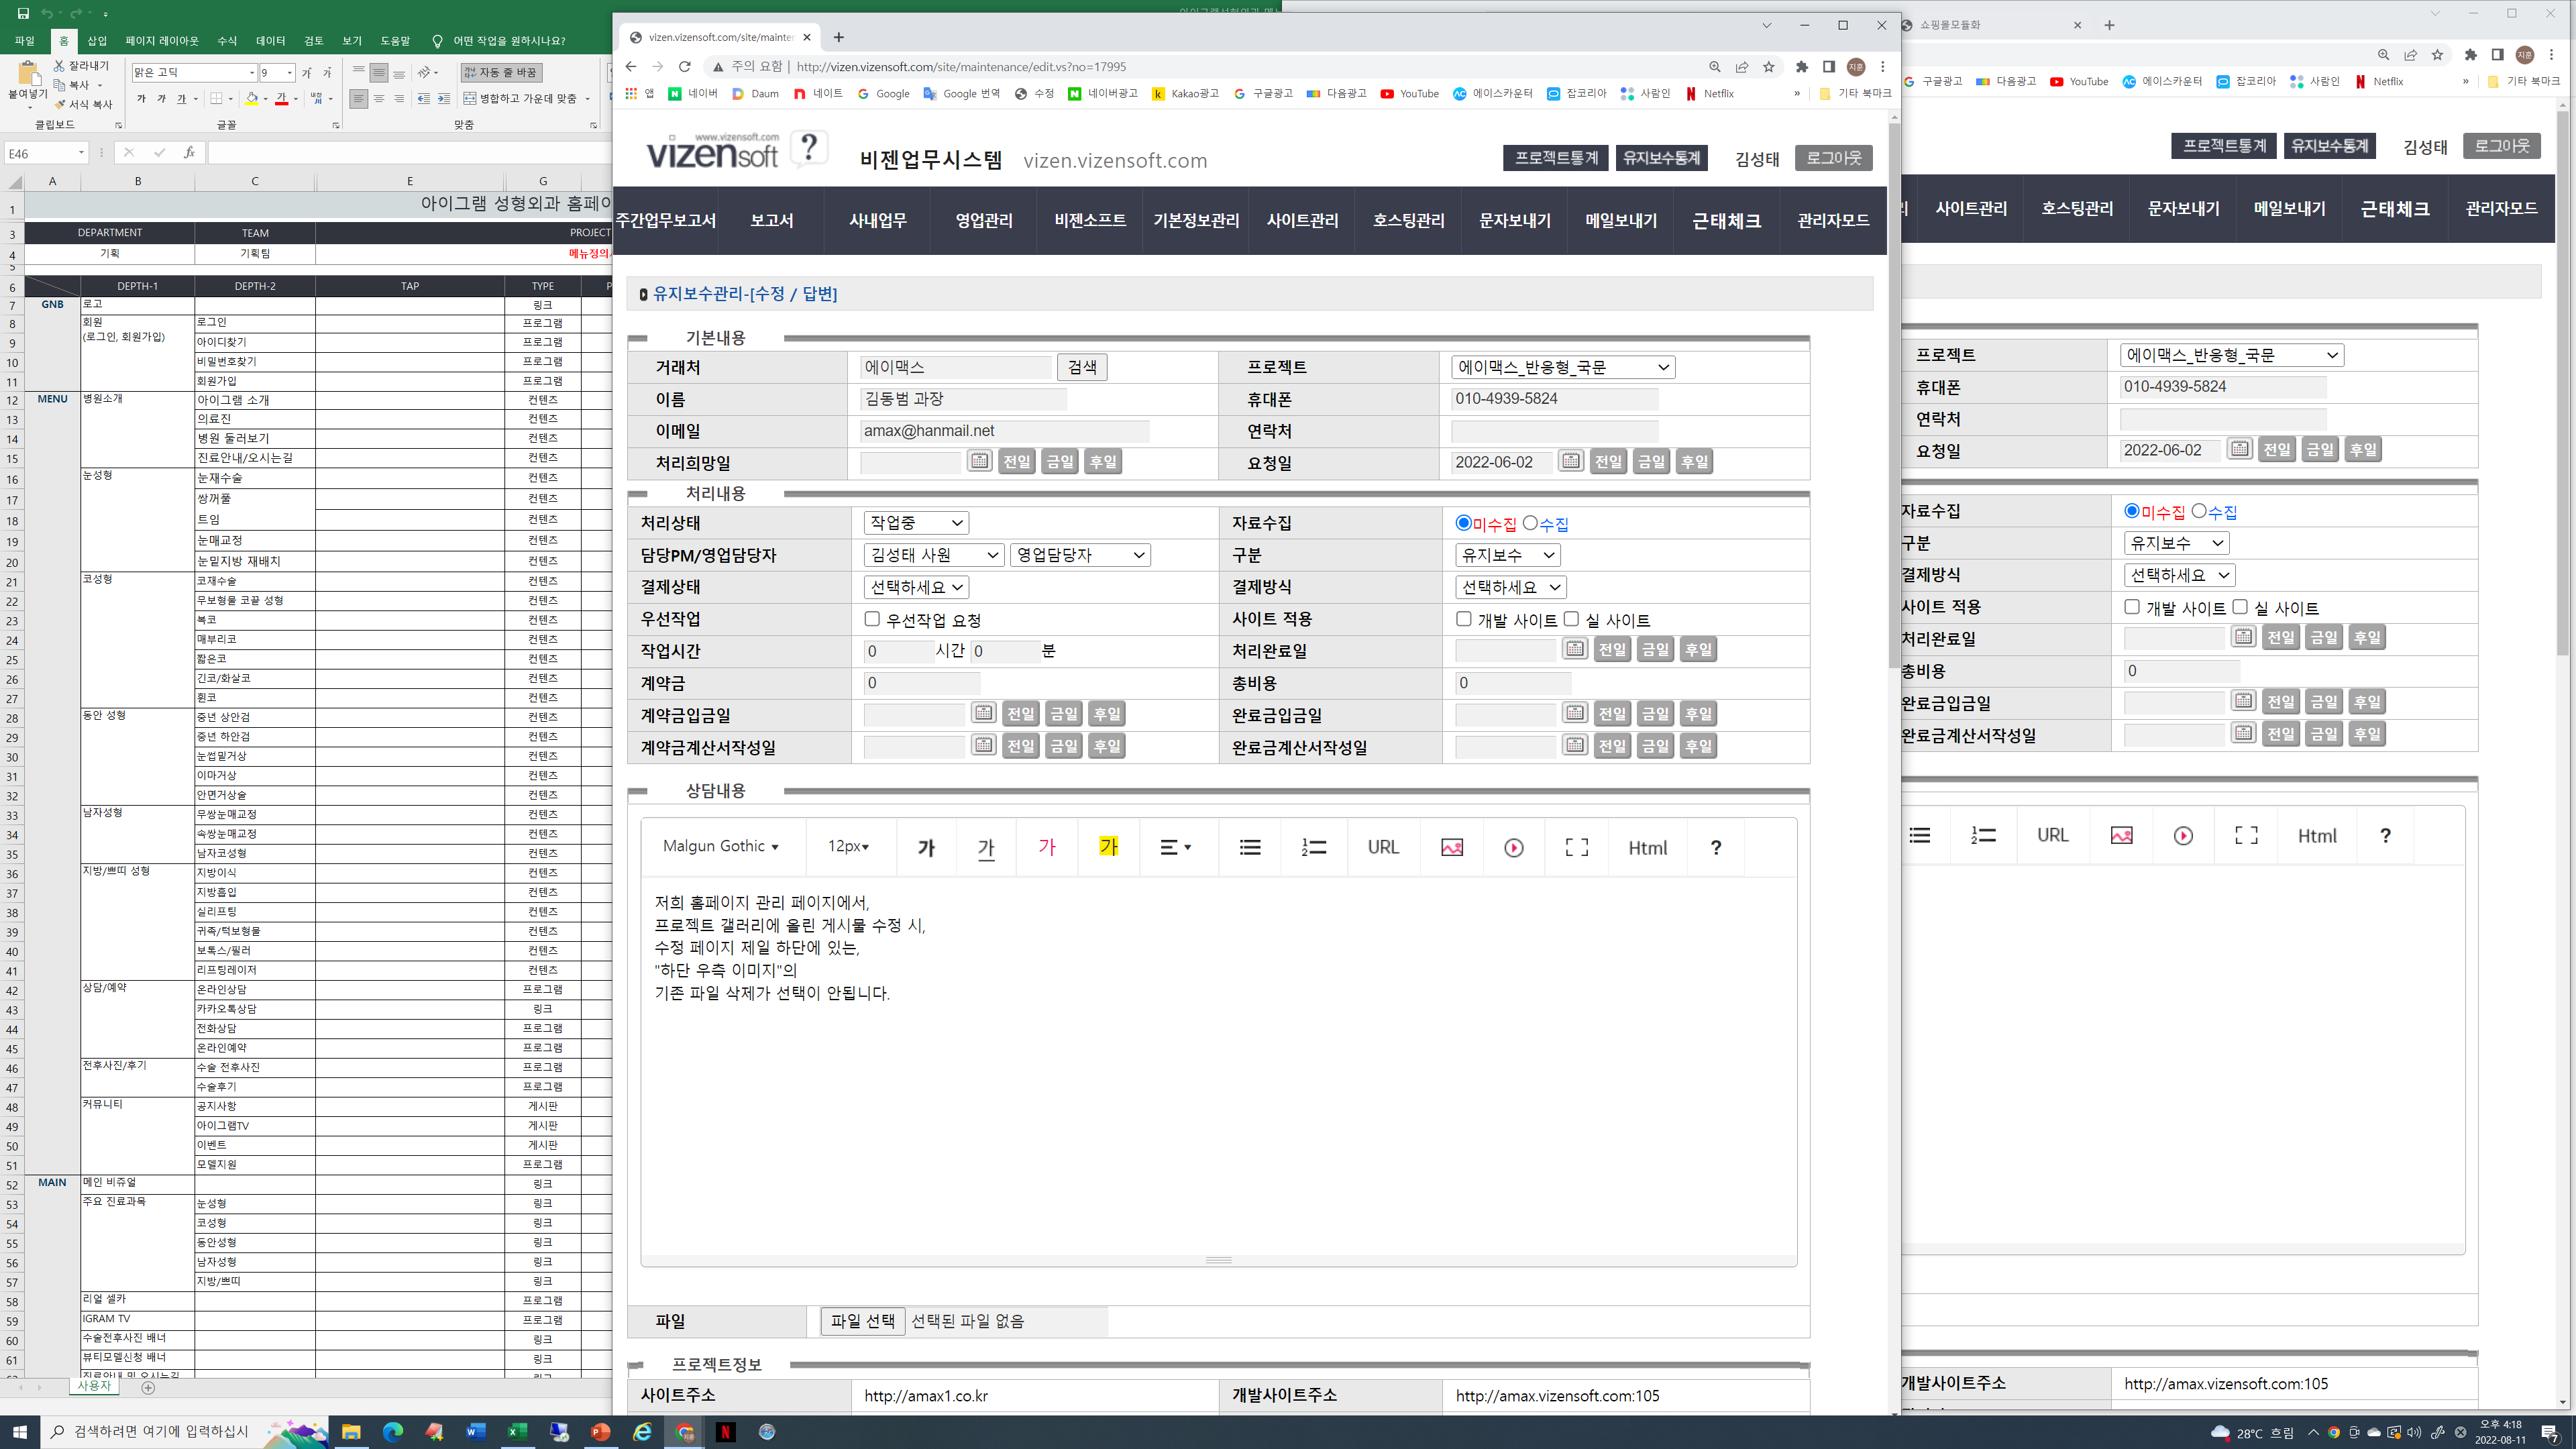2576x1449 pixels.
Task: Click Excel fill color bucket icon
Action: [252, 99]
